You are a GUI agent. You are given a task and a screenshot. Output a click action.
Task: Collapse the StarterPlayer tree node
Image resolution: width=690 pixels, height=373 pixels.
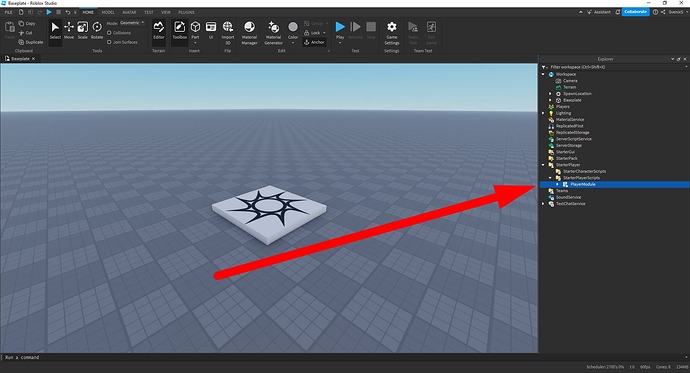point(543,165)
